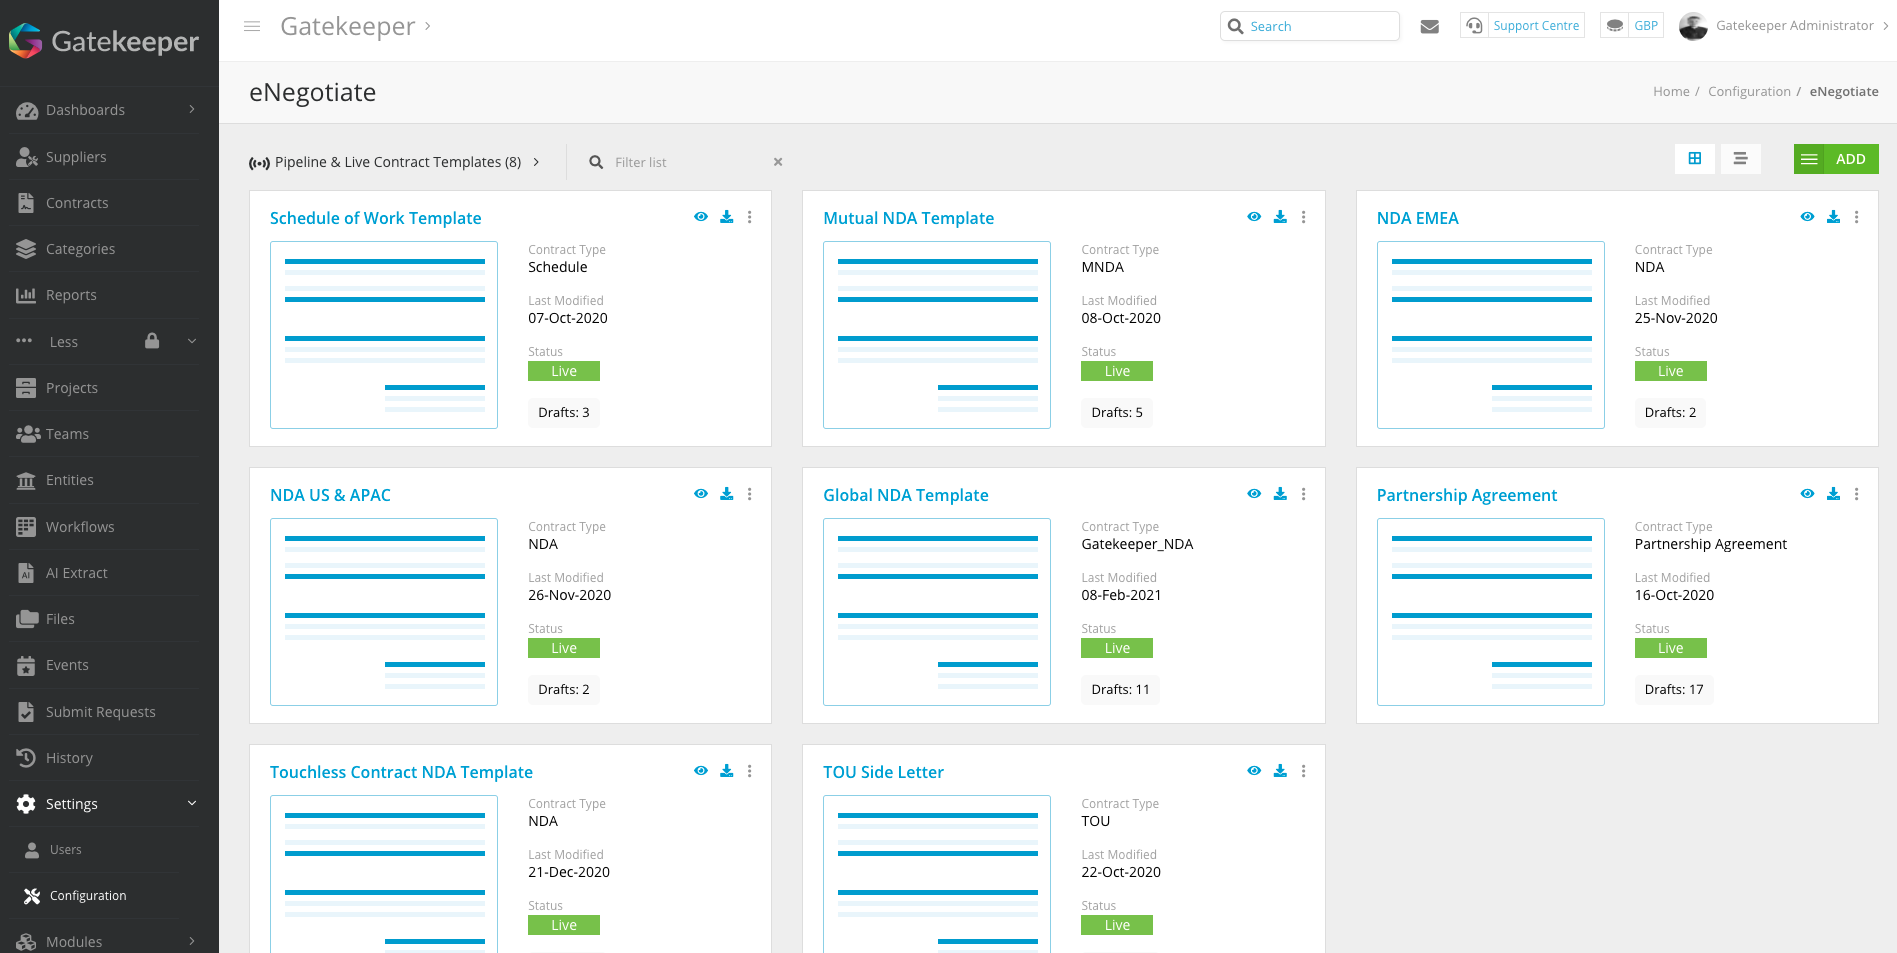Click the global Search field

tap(1310, 26)
